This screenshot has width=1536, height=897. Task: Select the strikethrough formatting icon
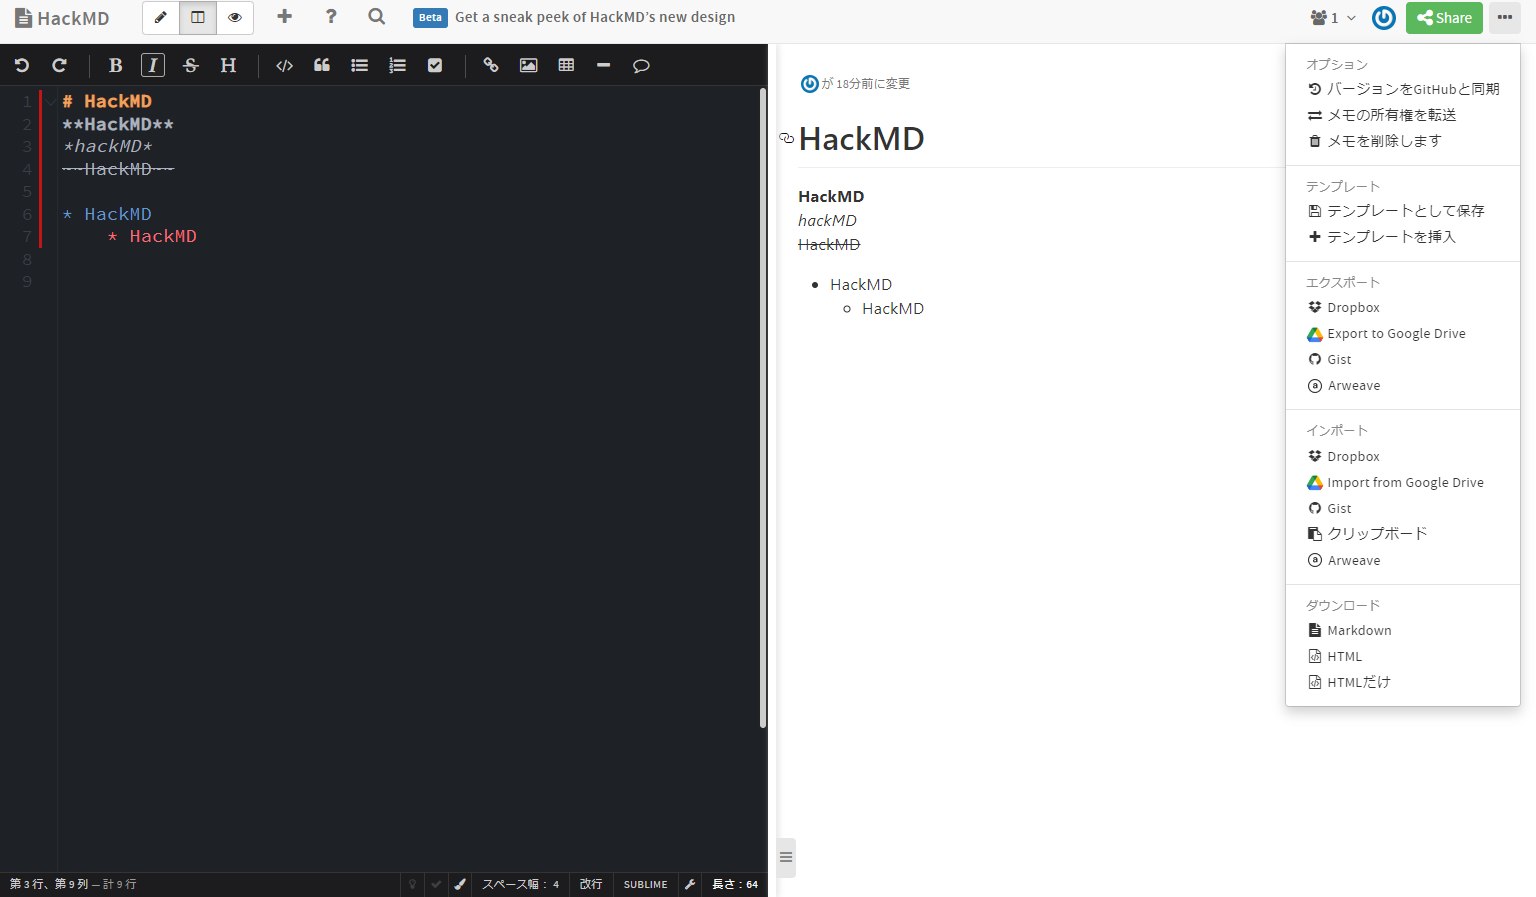coord(190,65)
